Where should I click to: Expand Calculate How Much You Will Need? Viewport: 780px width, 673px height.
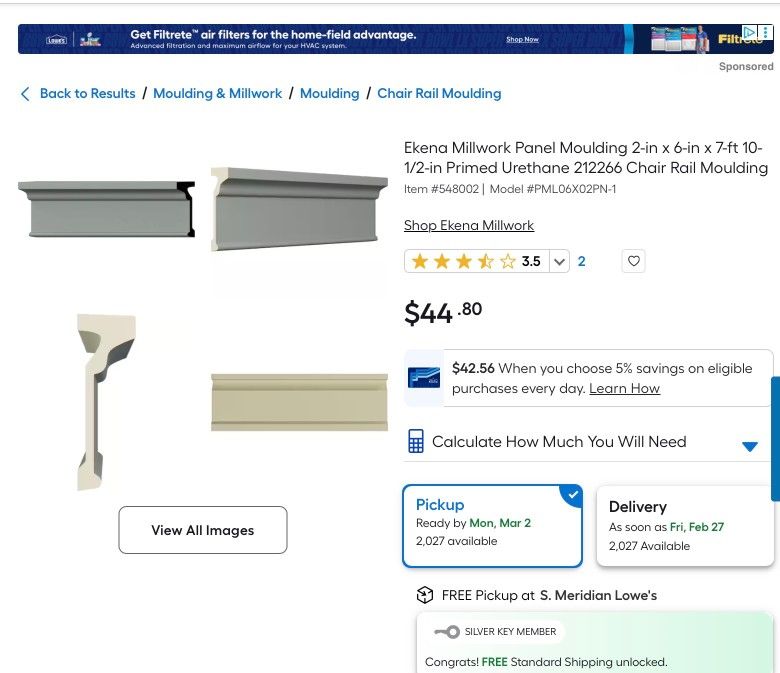pos(750,446)
